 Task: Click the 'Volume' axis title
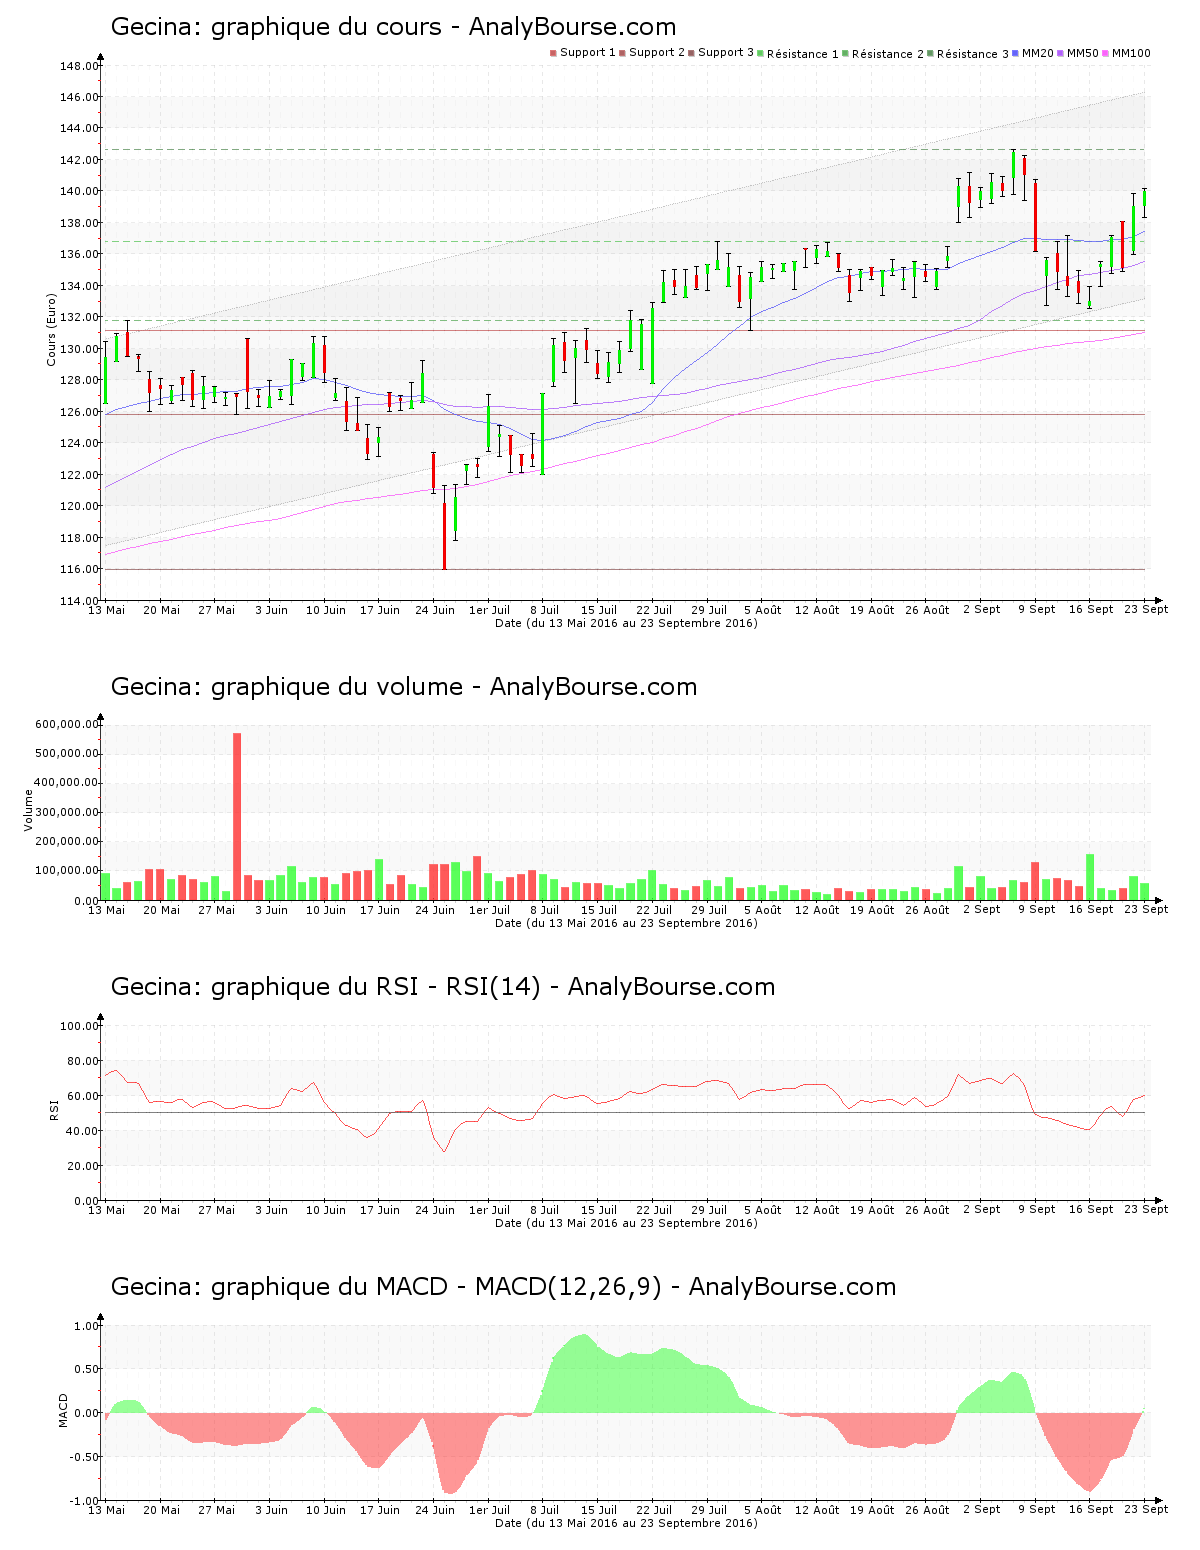(x=28, y=810)
